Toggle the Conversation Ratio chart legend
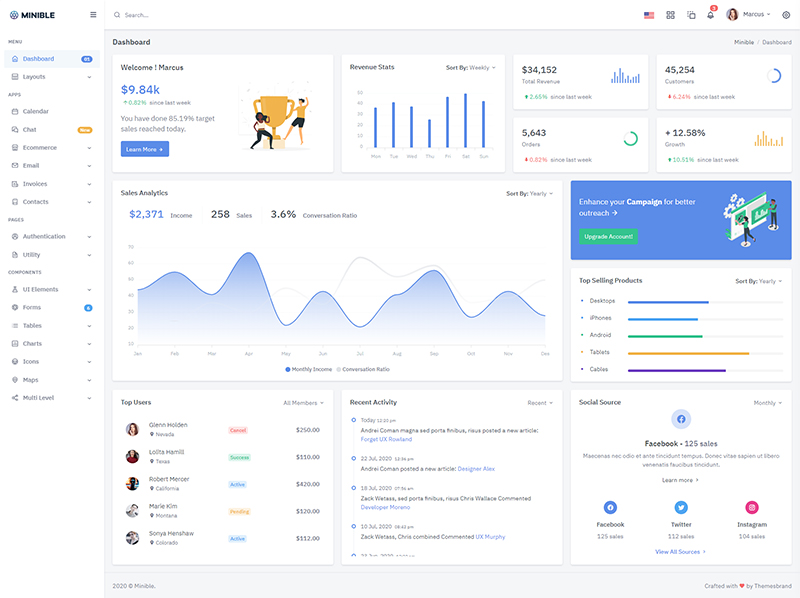This screenshot has height=598, width=800. click(x=363, y=369)
